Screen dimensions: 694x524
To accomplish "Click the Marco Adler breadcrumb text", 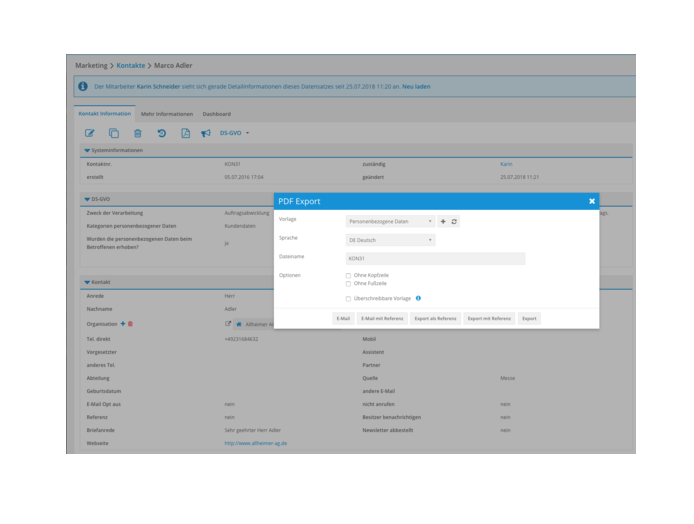I will pos(173,66).
